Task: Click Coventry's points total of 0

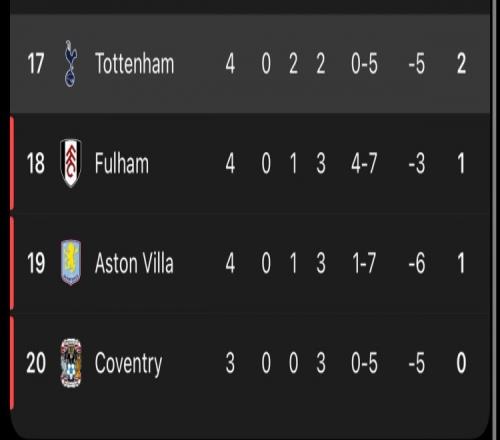Action: coord(461,363)
